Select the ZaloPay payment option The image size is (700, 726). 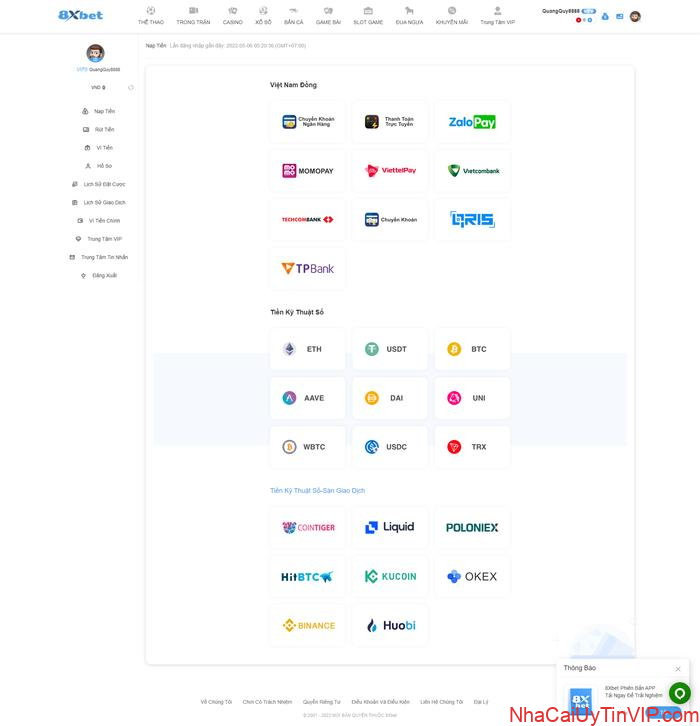tap(472, 122)
